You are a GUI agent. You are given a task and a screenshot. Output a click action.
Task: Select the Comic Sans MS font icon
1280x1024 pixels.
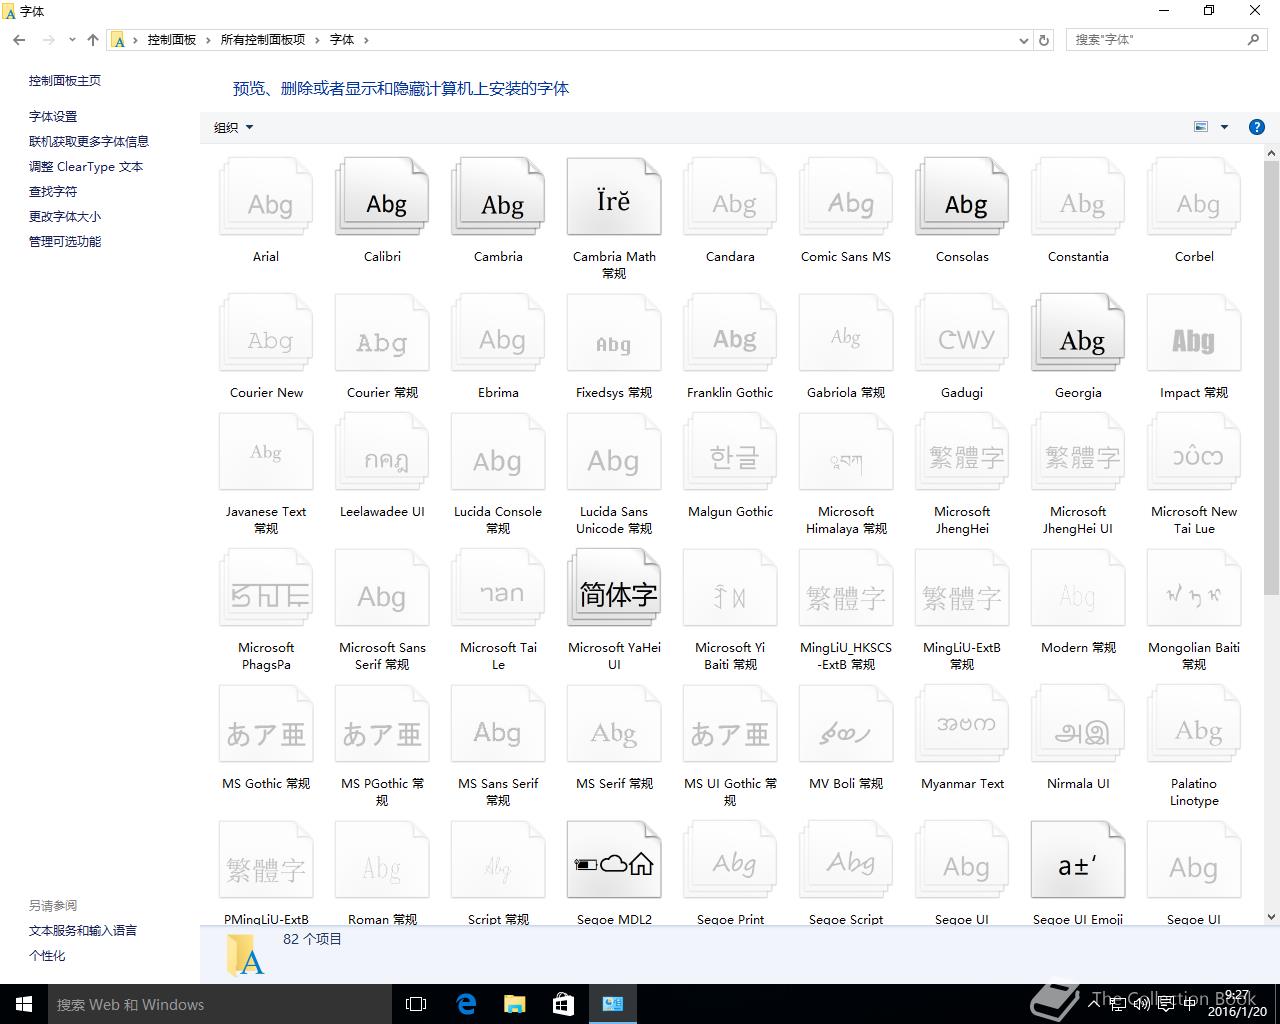tap(846, 197)
